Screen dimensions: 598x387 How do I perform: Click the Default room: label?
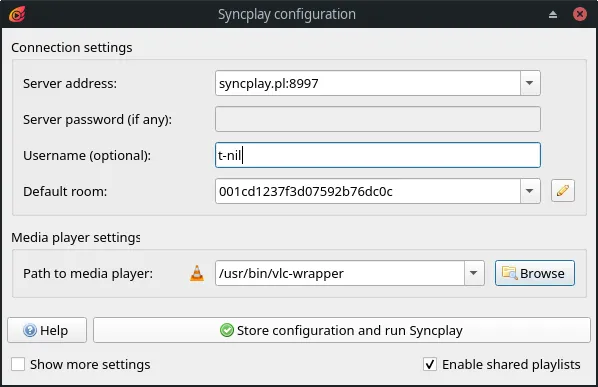65,191
